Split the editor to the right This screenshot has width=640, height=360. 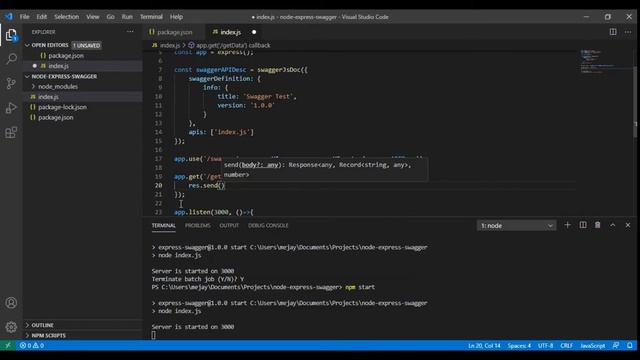click(613, 32)
